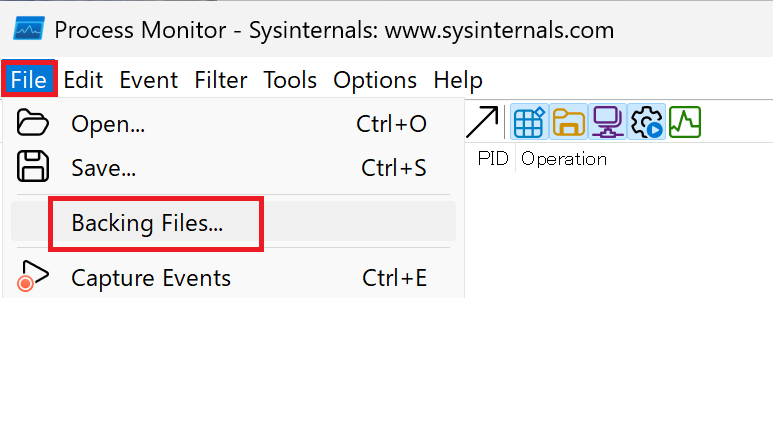Click the Operation column header
Viewport: 773px width, 421px height.
[x=563, y=159]
